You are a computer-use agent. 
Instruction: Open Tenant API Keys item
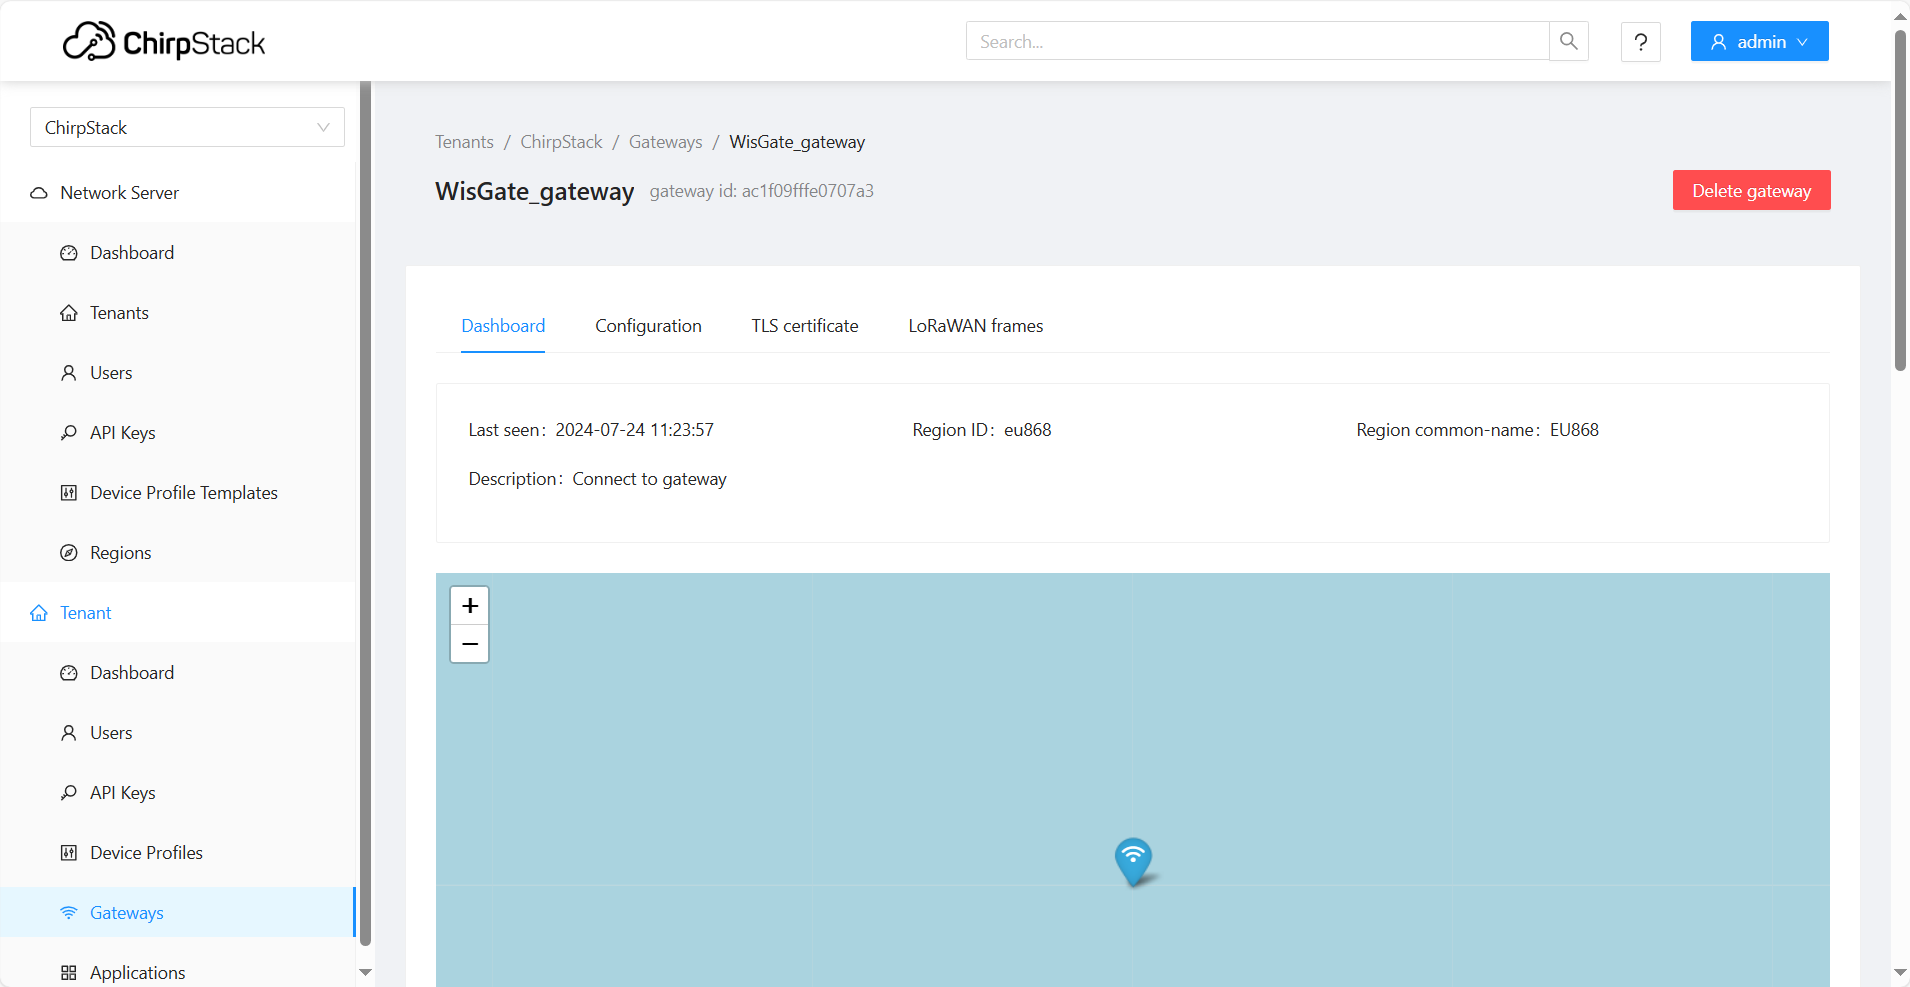point(178,792)
